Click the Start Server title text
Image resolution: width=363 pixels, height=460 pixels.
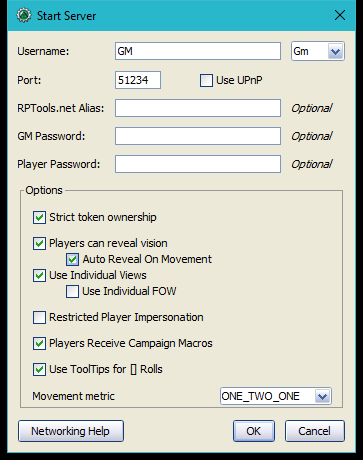pyautogui.click(x=66, y=16)
